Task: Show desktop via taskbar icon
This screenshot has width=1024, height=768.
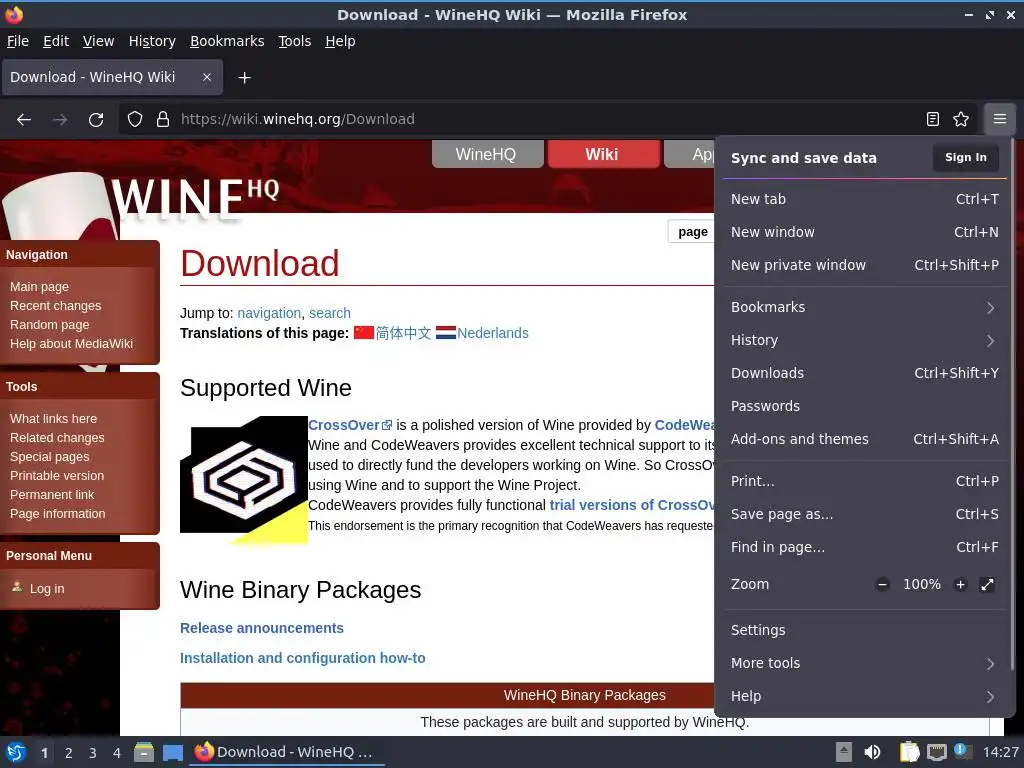Action: [172, 752]
